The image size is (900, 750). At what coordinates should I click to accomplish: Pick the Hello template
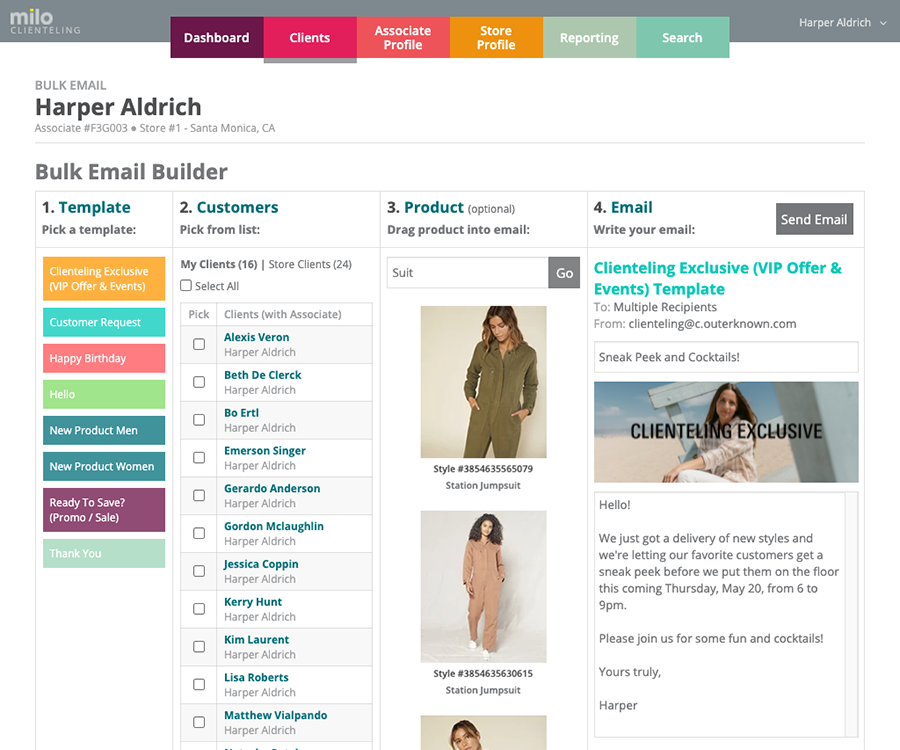104,394
